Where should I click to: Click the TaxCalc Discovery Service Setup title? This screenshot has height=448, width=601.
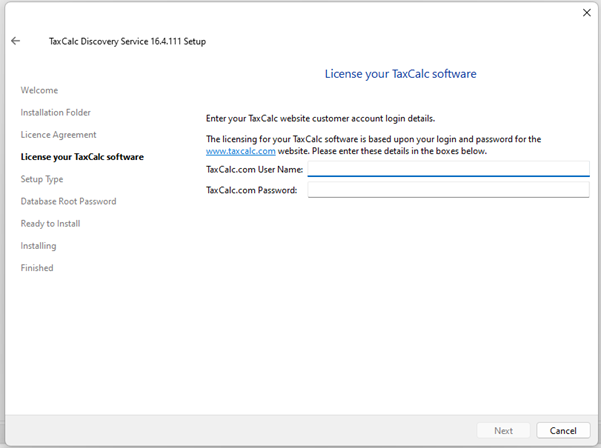click(127, 42)
